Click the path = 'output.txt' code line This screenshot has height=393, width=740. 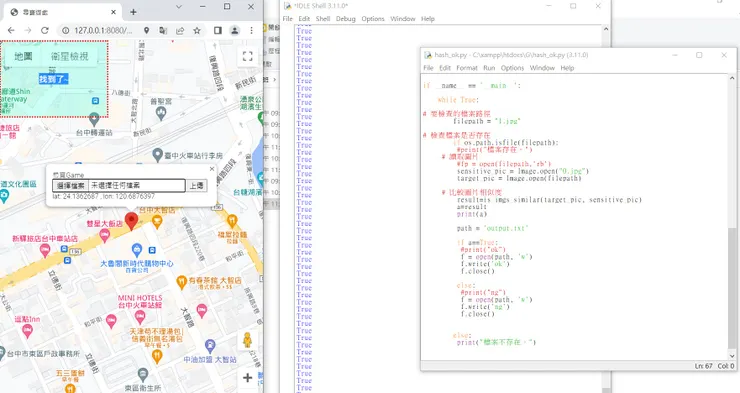pos(492,228)
